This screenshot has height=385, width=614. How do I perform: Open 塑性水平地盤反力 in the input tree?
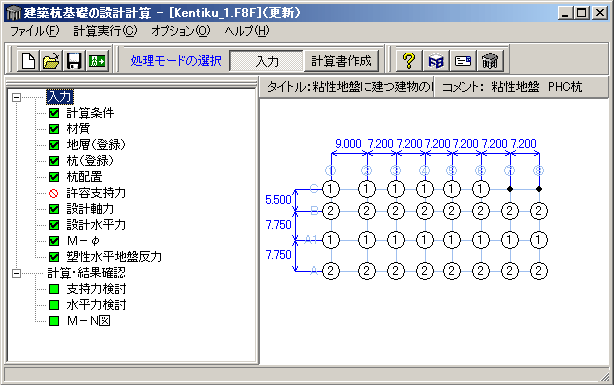[x=114, y=257]
